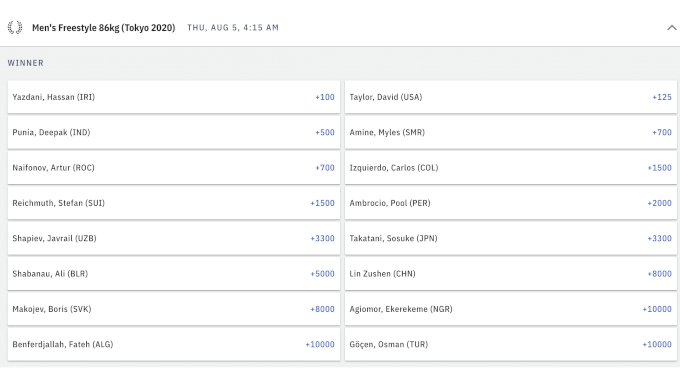
Task: Select Izquierdo, Carlos (COL) at +1500
Action: [510, 167]
